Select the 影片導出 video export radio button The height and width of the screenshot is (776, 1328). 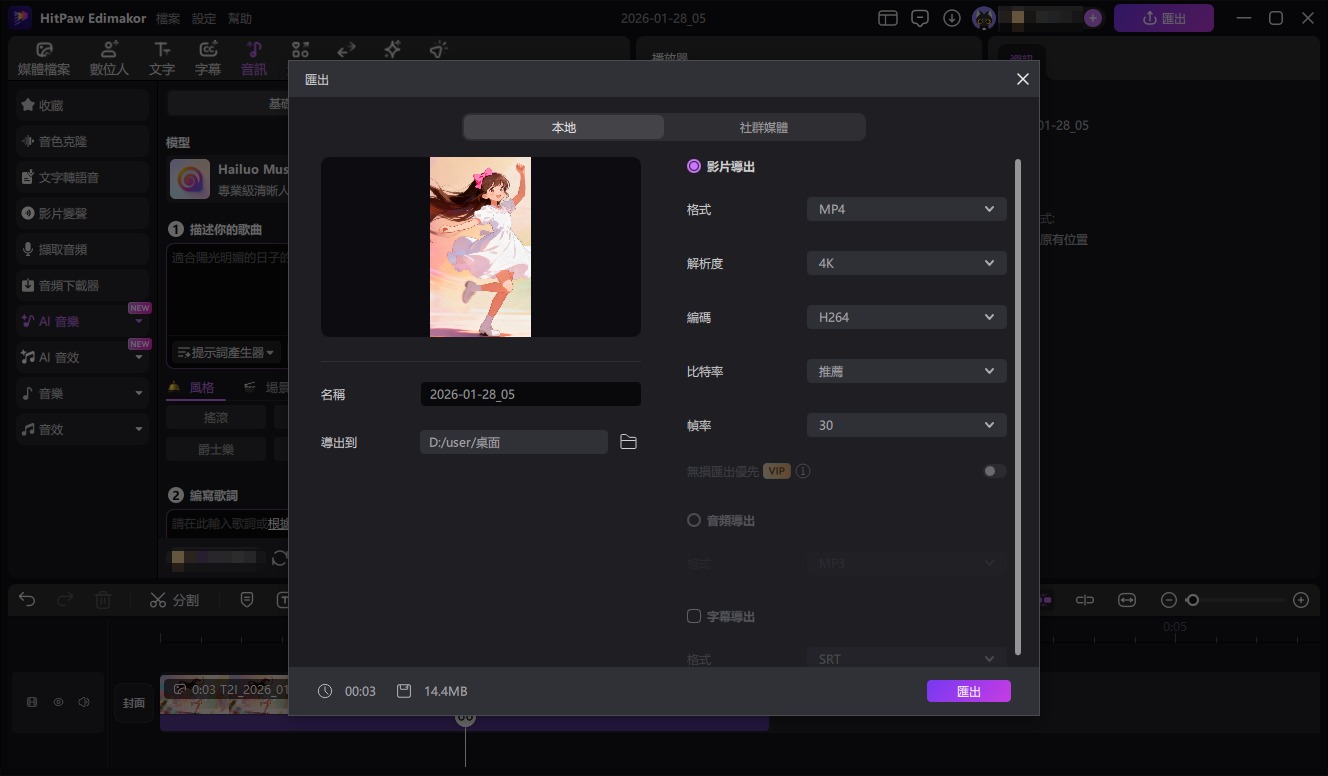693,166
